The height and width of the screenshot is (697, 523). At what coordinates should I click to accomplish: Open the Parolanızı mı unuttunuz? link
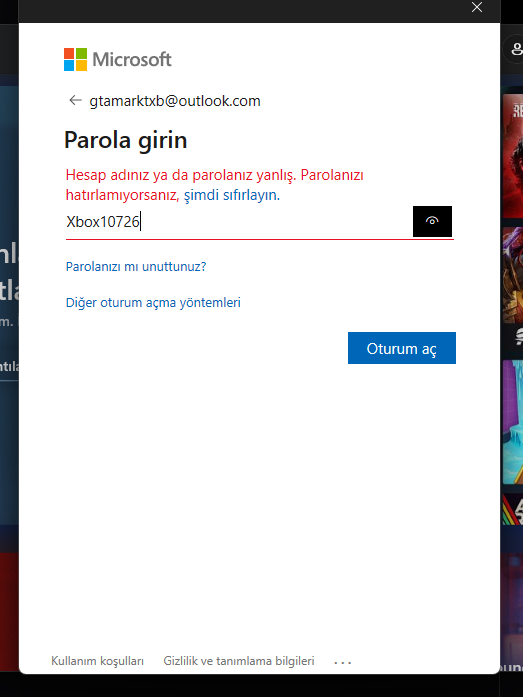click(136, 266)
